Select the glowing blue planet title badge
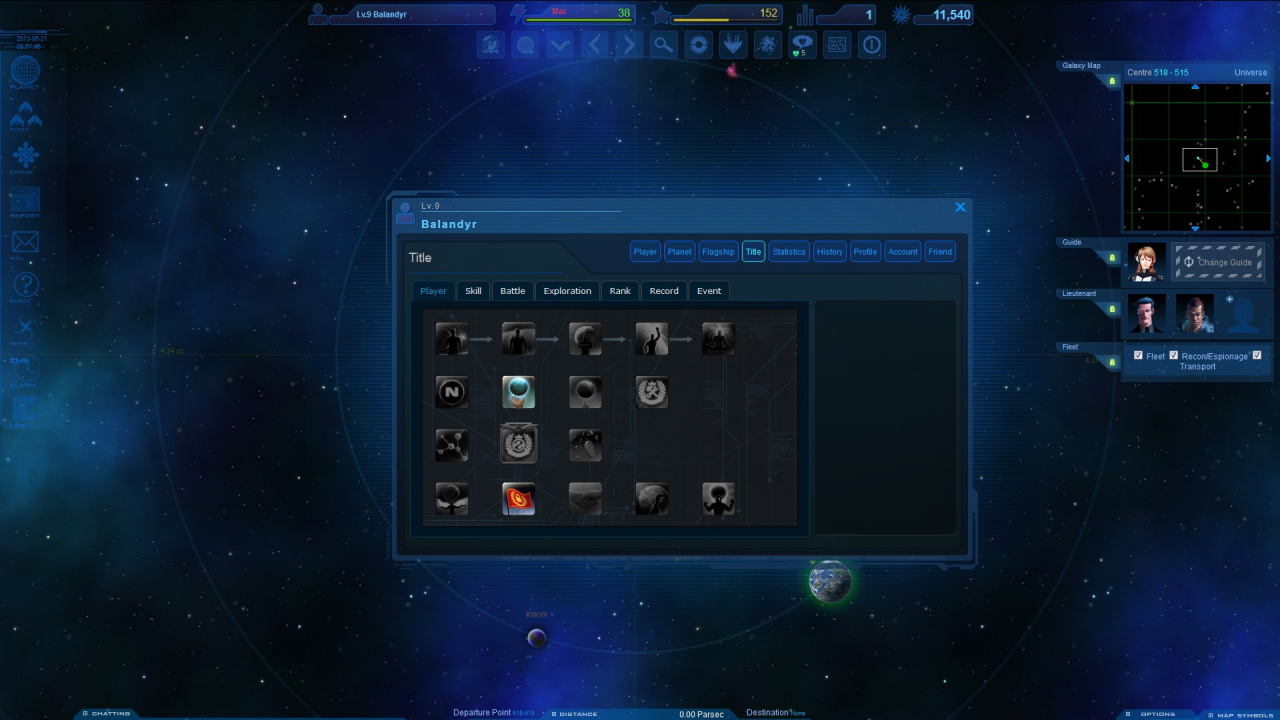The width and height of the screenshot is (1280, 720). (518, 392)
